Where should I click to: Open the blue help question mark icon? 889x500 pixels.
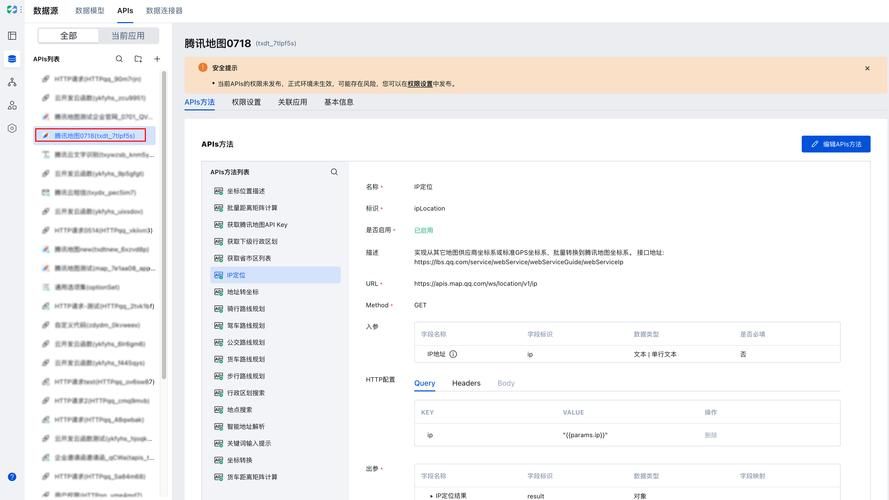[x=12, y=477]
